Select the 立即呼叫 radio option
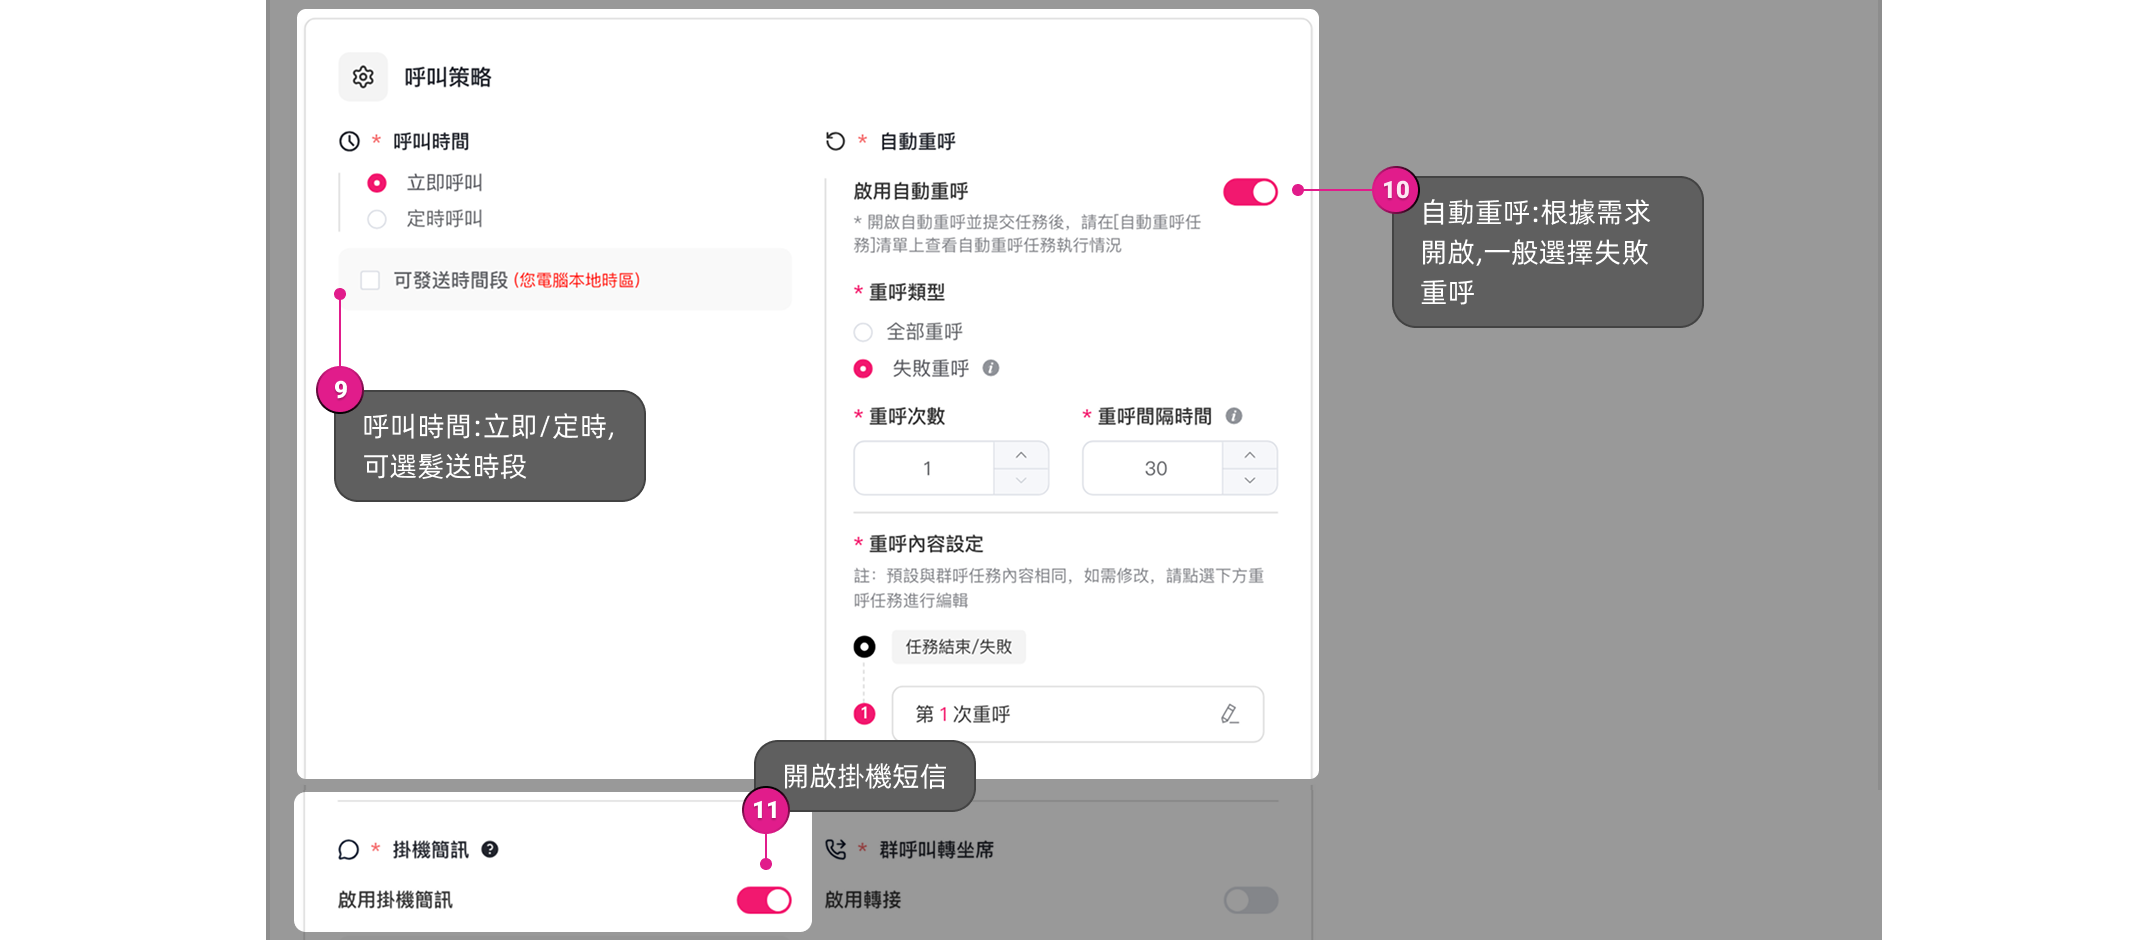Viewport: 2148px width, 940px height. (377, 183)
